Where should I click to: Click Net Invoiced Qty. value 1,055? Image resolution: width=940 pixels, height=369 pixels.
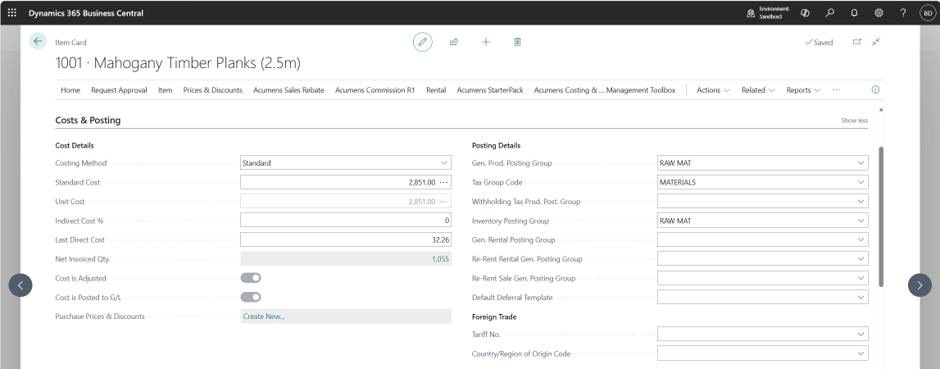tap(440, 259)
